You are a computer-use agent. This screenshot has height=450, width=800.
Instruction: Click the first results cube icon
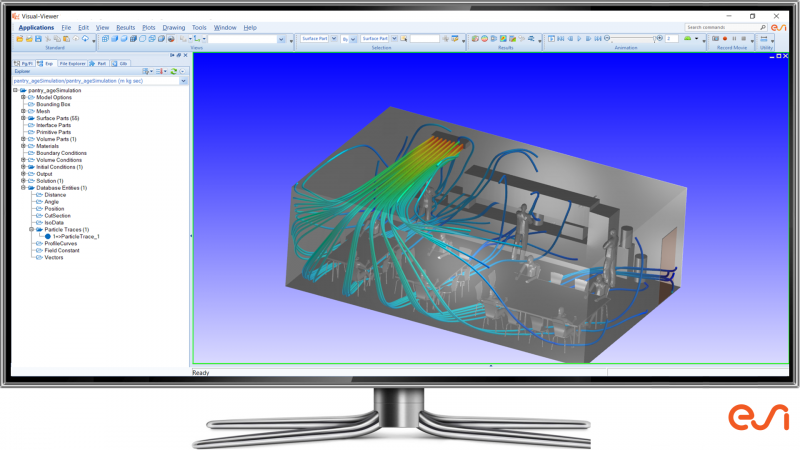tap(475, 39)
